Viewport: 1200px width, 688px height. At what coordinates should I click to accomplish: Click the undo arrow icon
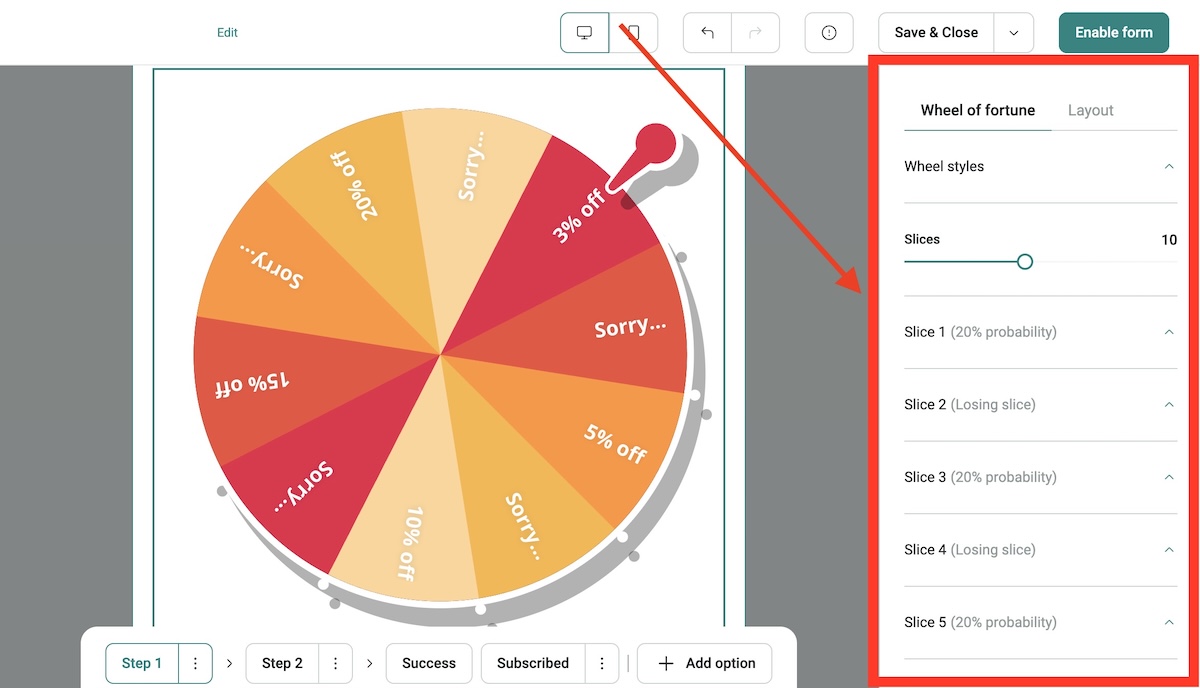coord(706,32)
